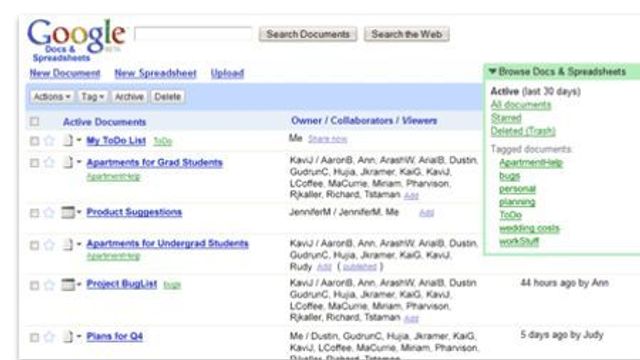Click ApartmentHelp tag under Apartments for Grad Students
The image size is (640, 360).
tap(113, 177)
